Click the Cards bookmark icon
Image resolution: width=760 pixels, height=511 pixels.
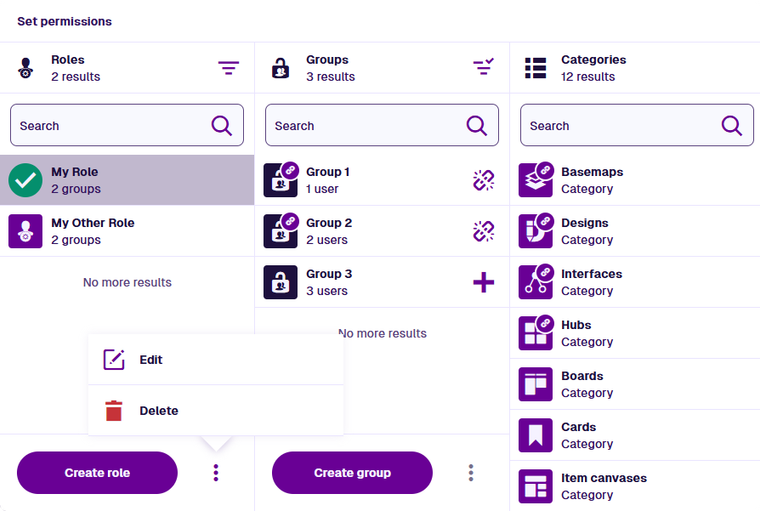click(x=536, y=435)
